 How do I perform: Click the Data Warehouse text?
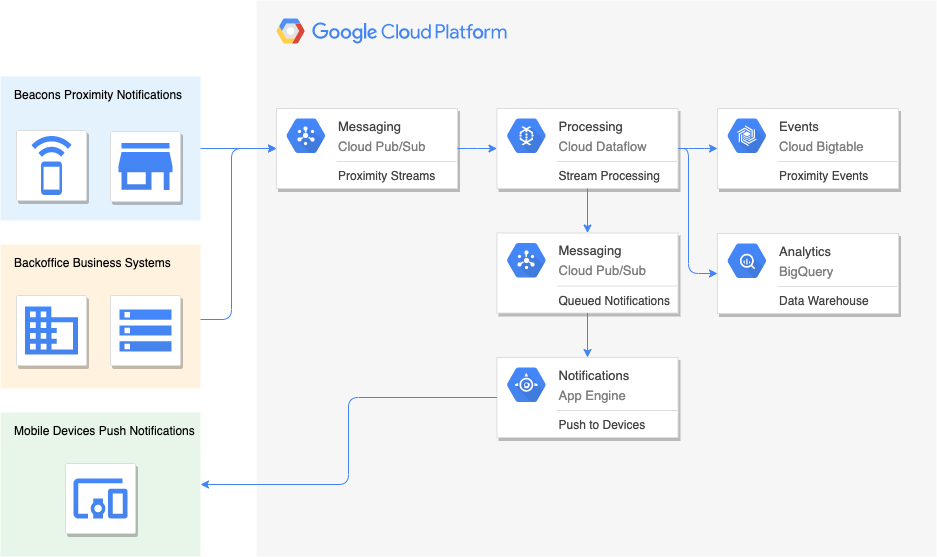(x=823, y=301)
